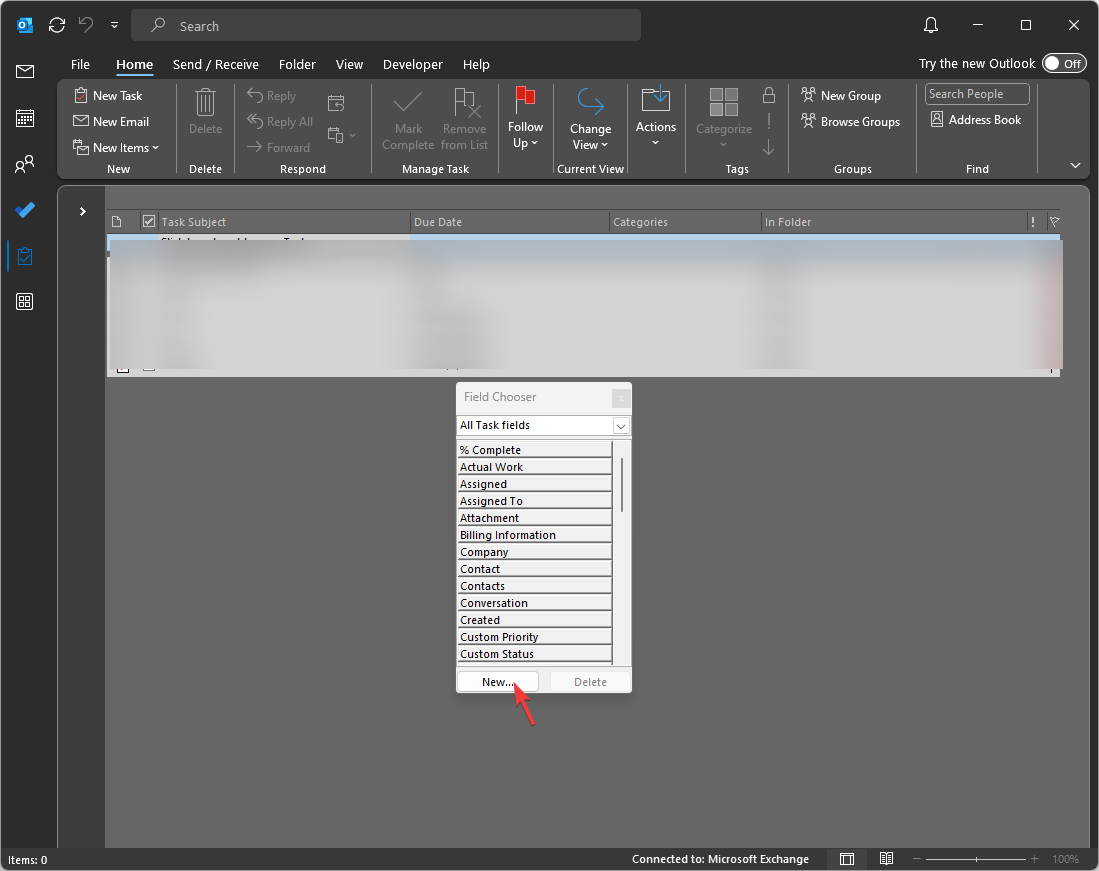Screen dimensions: 1099x871
Task: Open the To Do checkmark icon
Action: point(25,210)
